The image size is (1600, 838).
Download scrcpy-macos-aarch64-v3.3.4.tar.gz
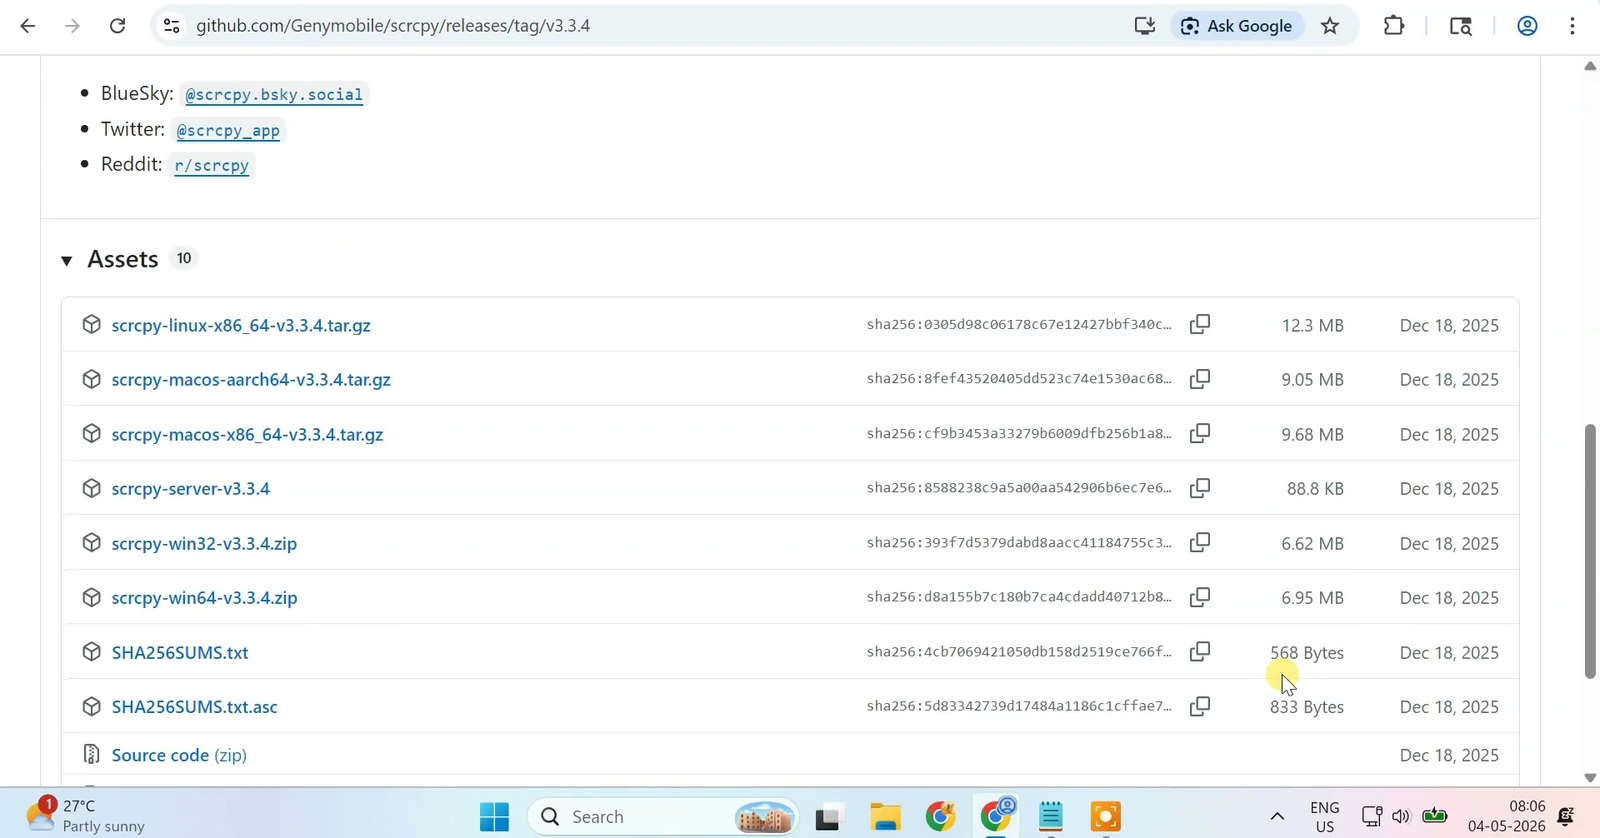251,380
